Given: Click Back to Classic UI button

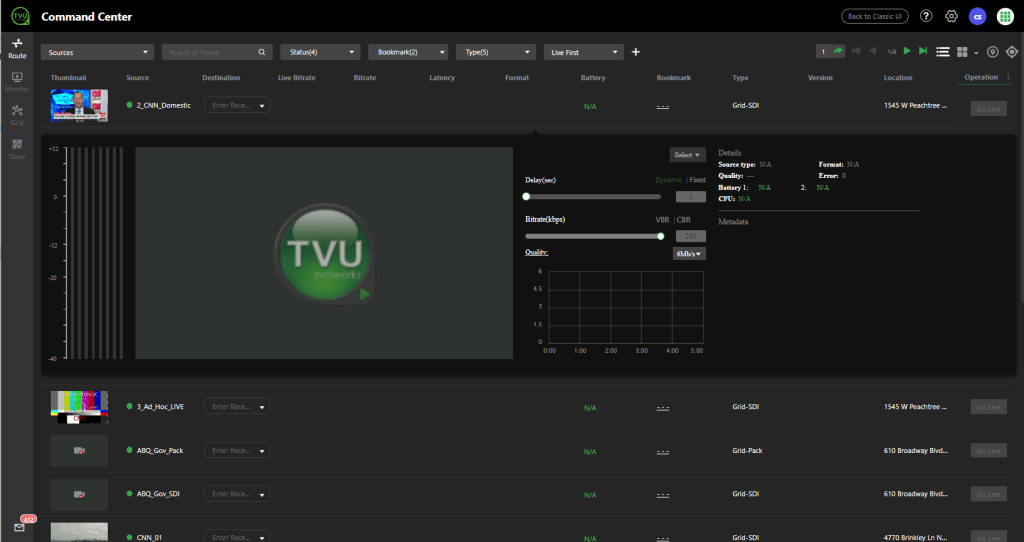Looking at the screenshot, I should [x=874, y=16].
